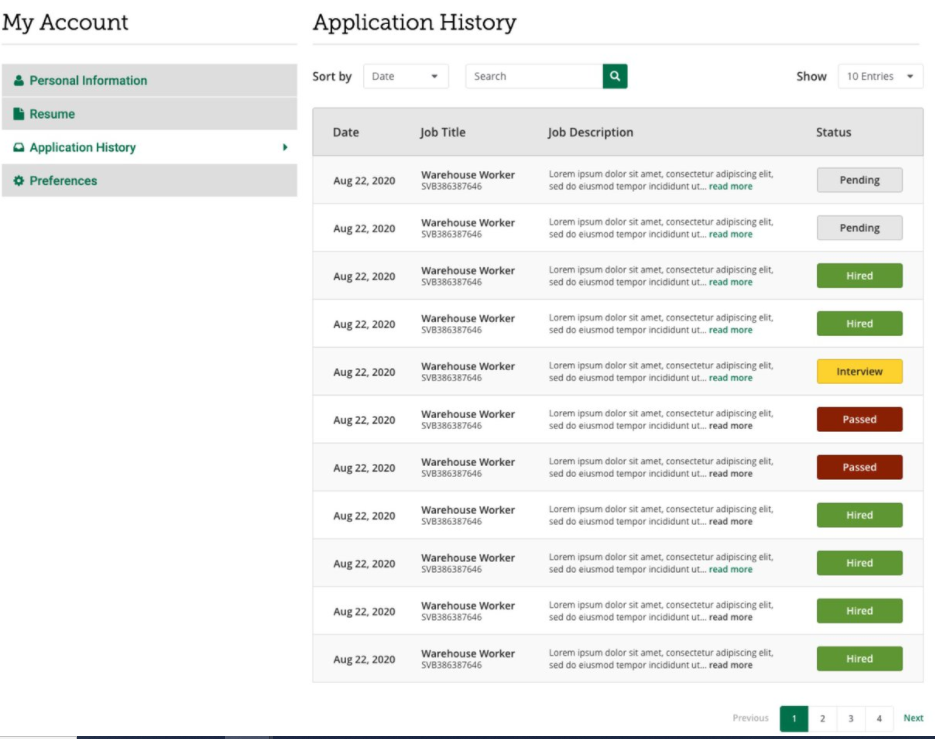Click the Warehouse Worker title in the Interview row

[x=468, y=367]
